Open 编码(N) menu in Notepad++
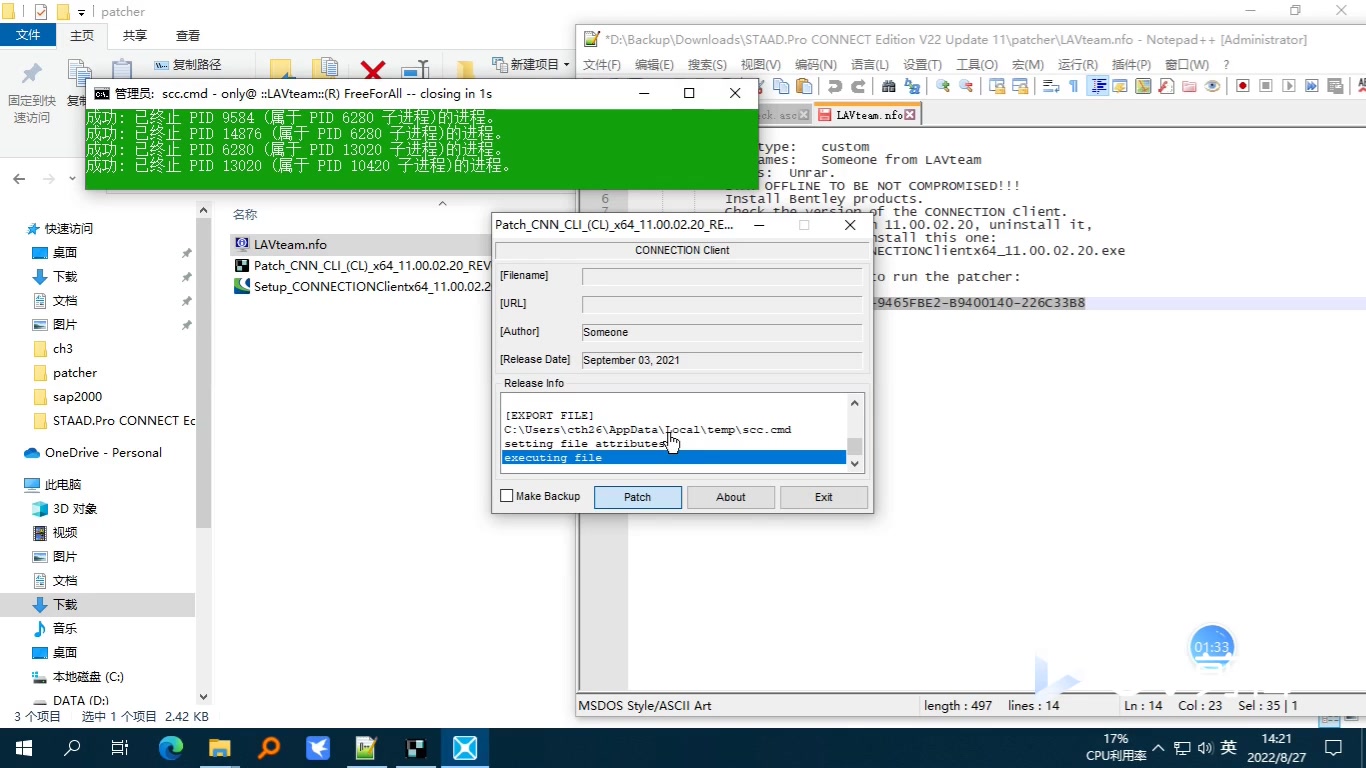1366x768 pixels. [x=815, y=64]
